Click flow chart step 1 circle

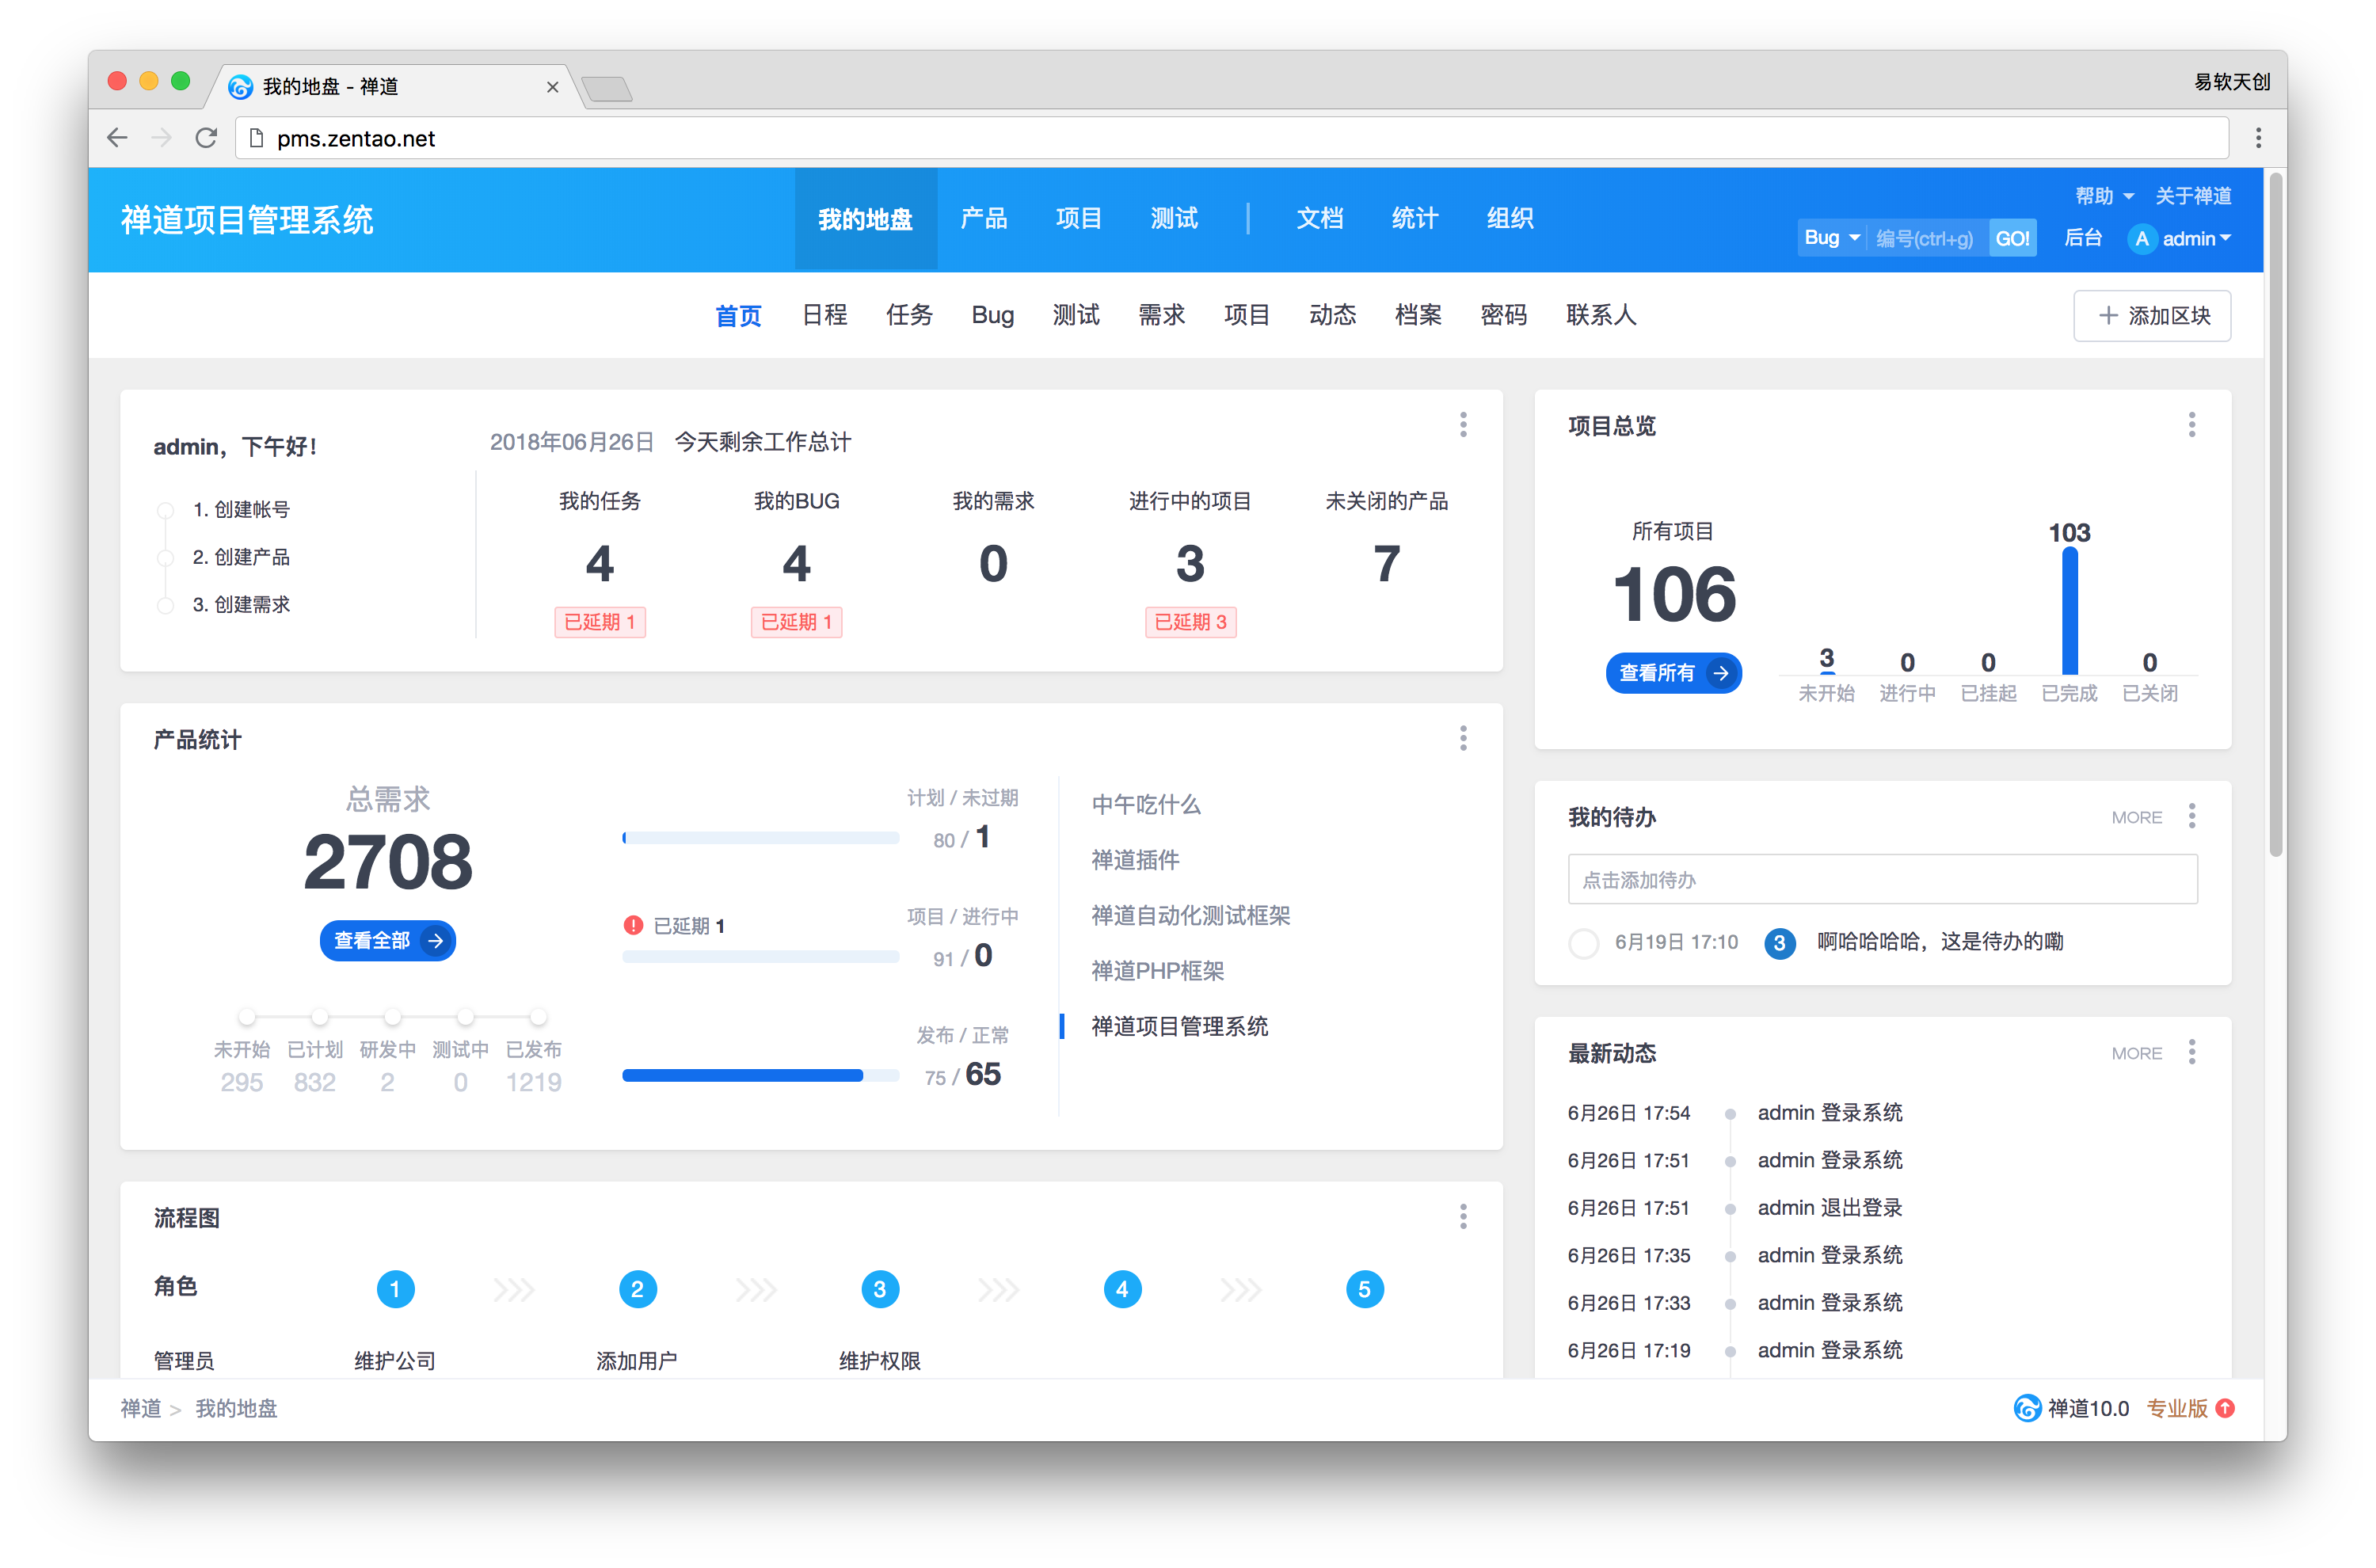click(395, 1289)
